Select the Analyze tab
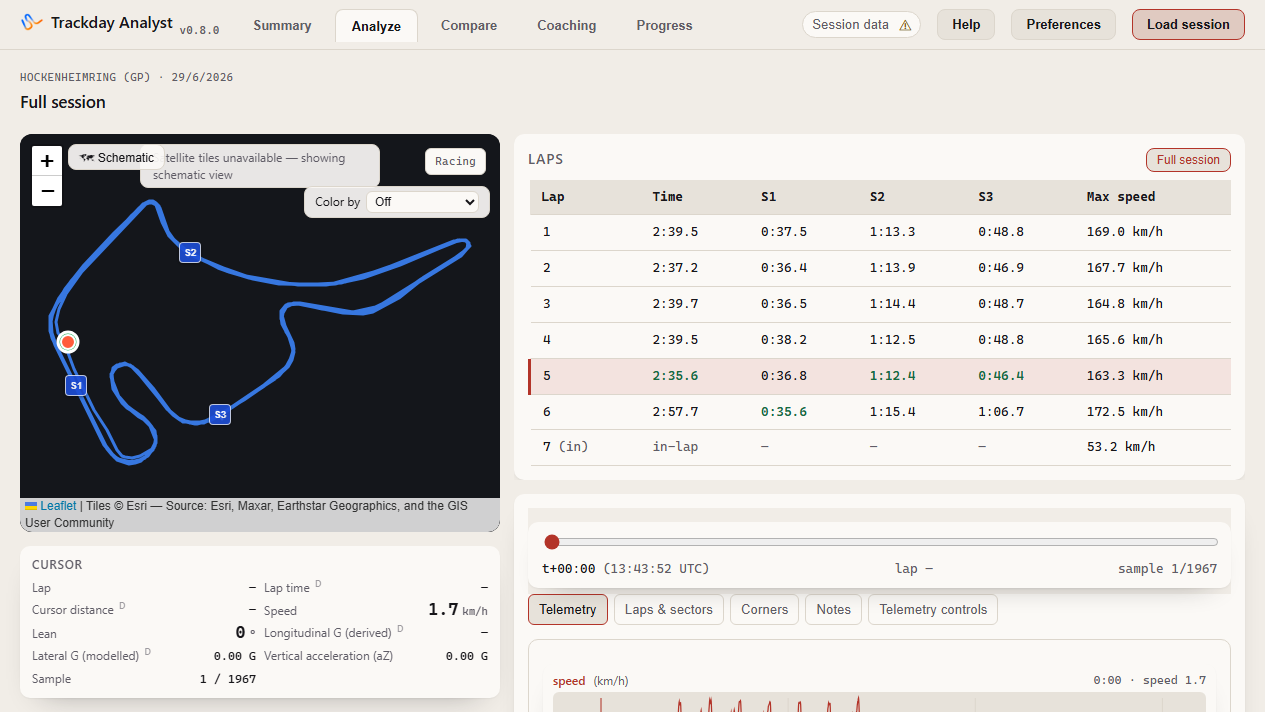The height and width of the screenshot is (712, 1265). [376, 26]
